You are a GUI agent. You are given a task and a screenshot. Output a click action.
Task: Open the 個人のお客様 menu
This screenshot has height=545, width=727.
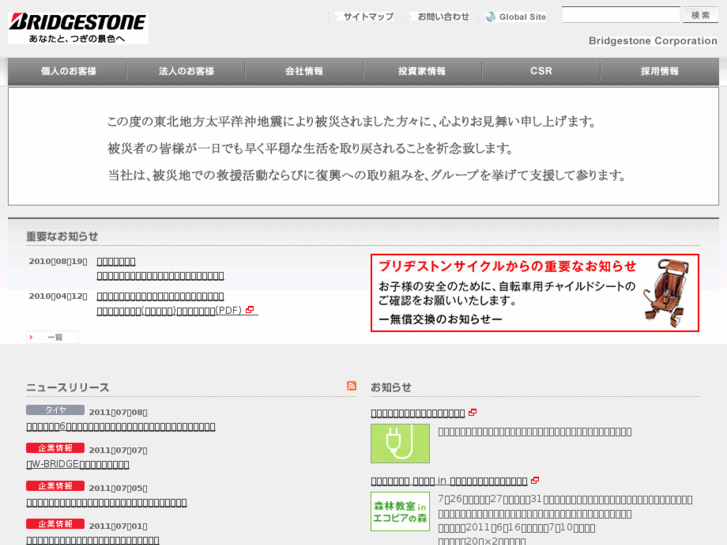(x=68, y=71)
